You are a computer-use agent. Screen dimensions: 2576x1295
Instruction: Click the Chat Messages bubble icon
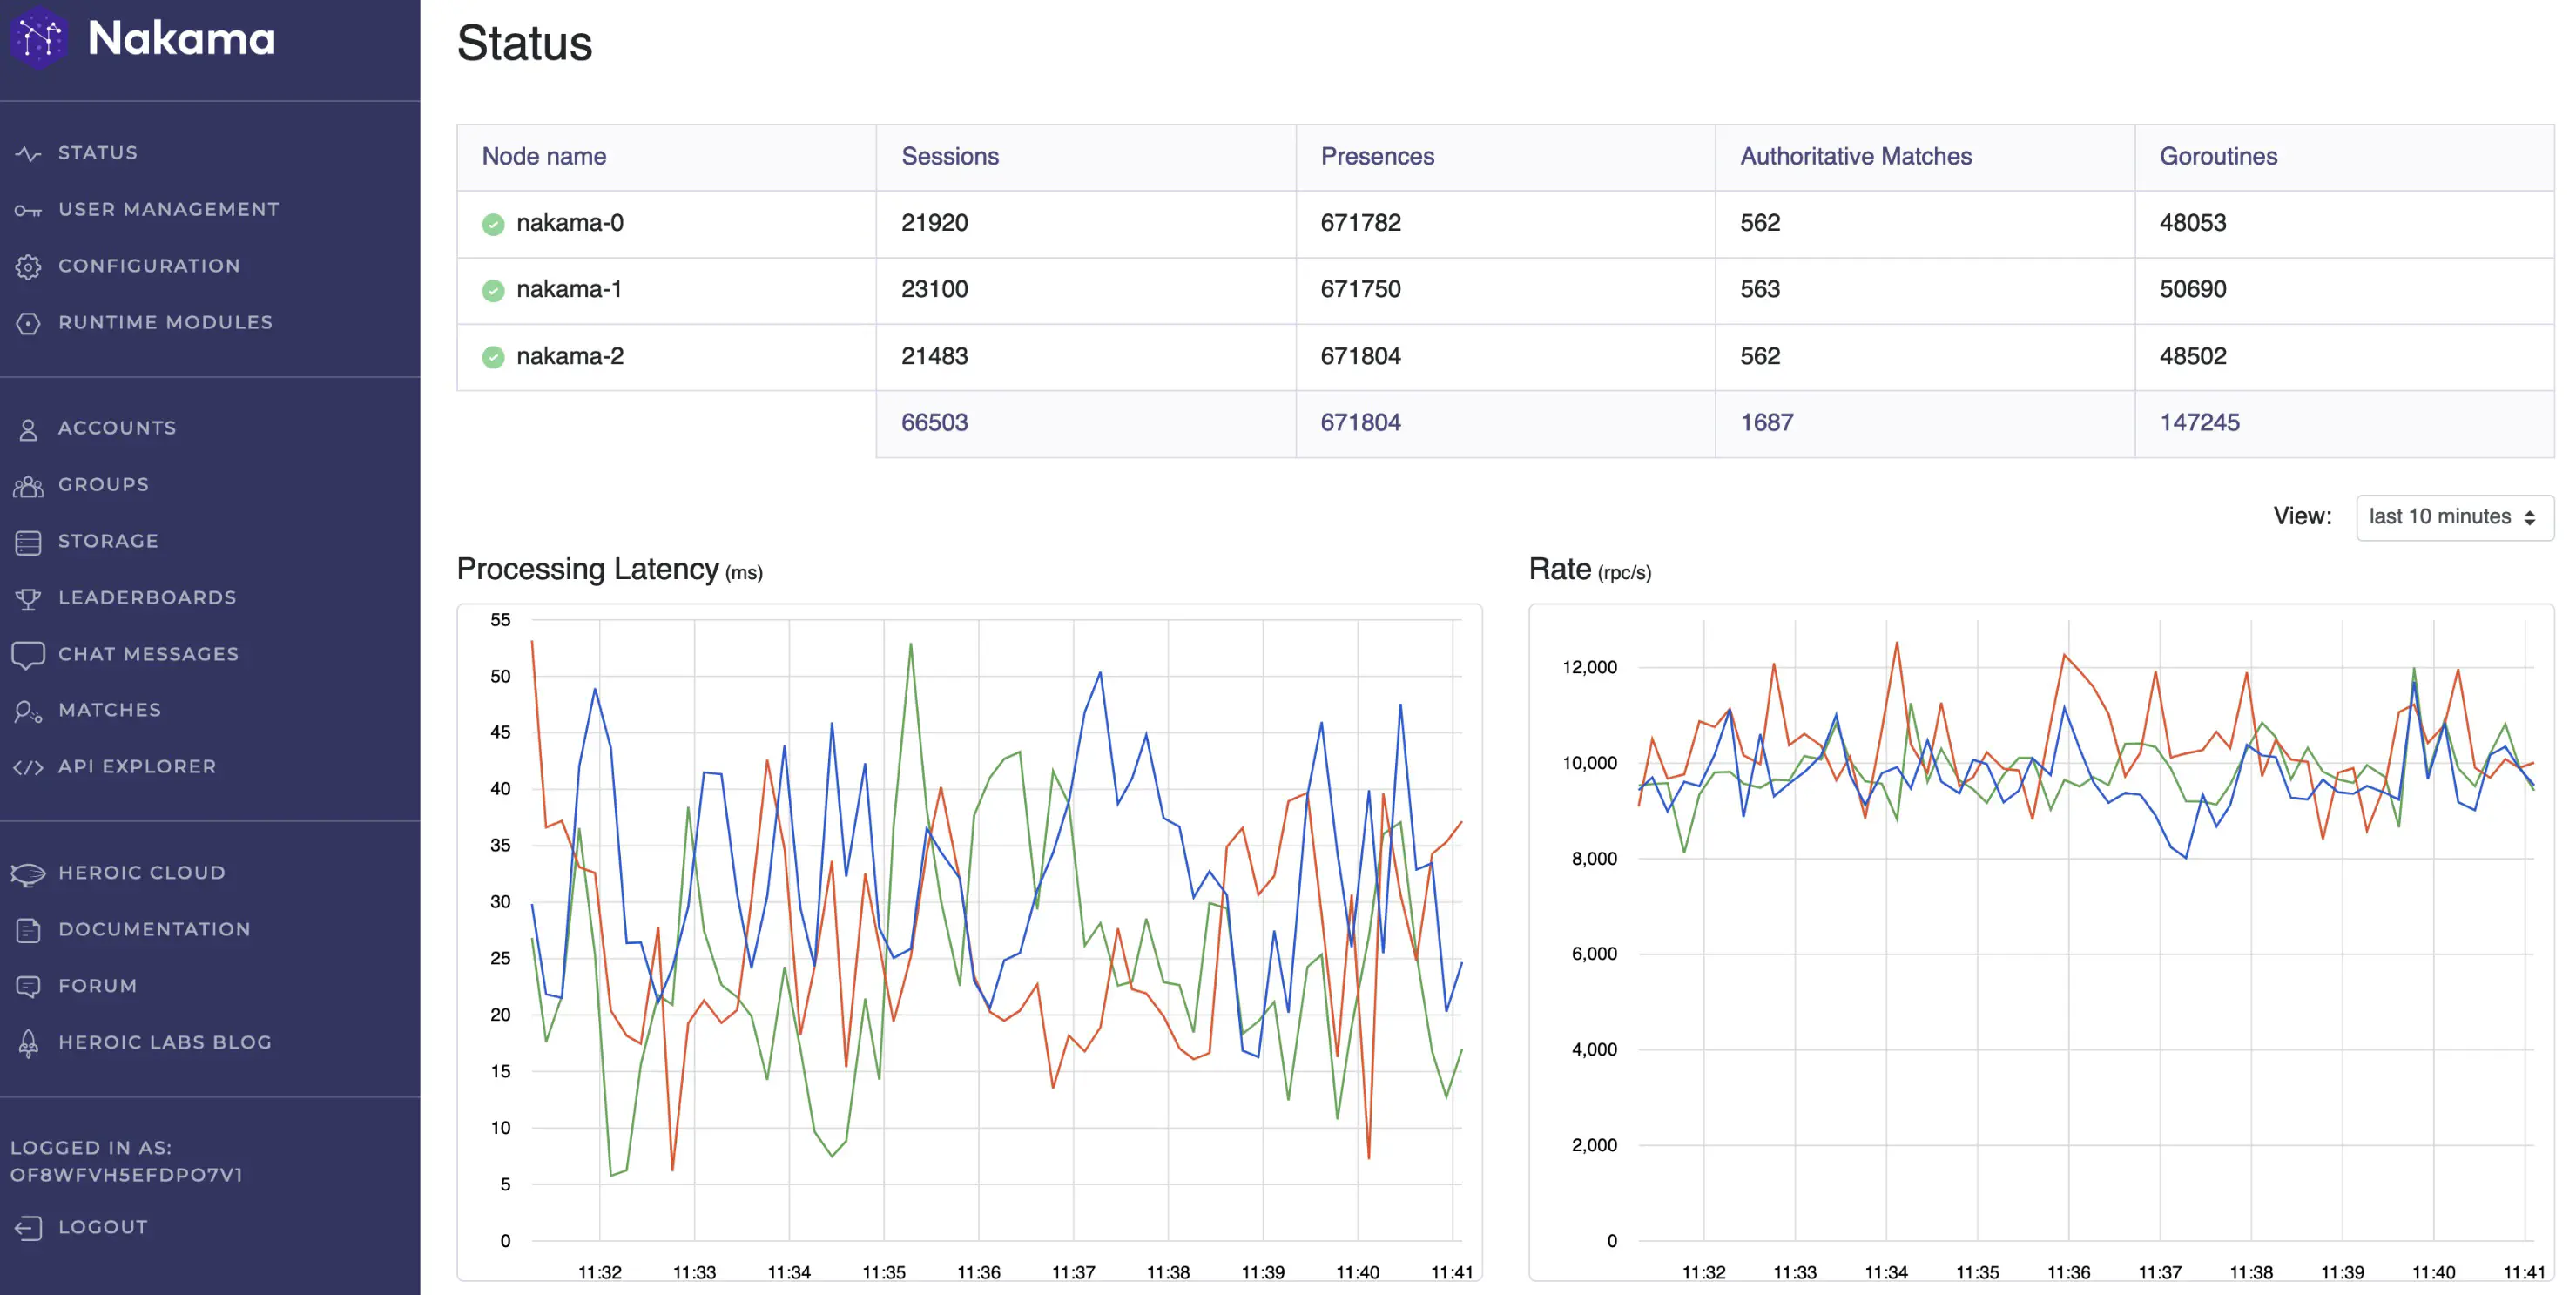pyautogui.click(x=28, y=655)
